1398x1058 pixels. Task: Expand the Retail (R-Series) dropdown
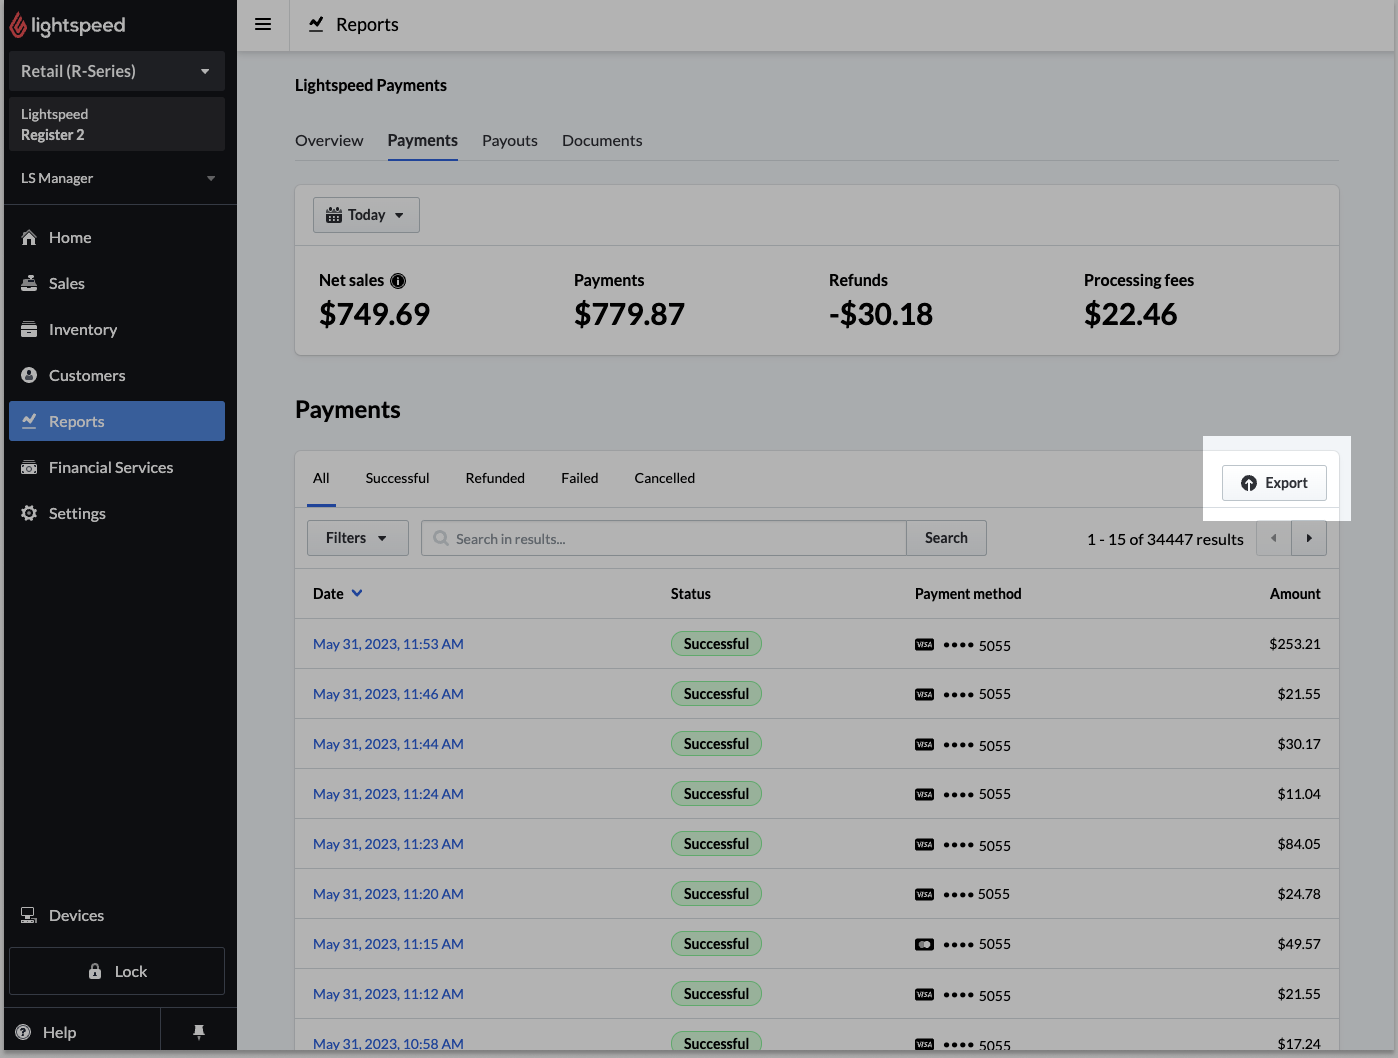(117, 71)
